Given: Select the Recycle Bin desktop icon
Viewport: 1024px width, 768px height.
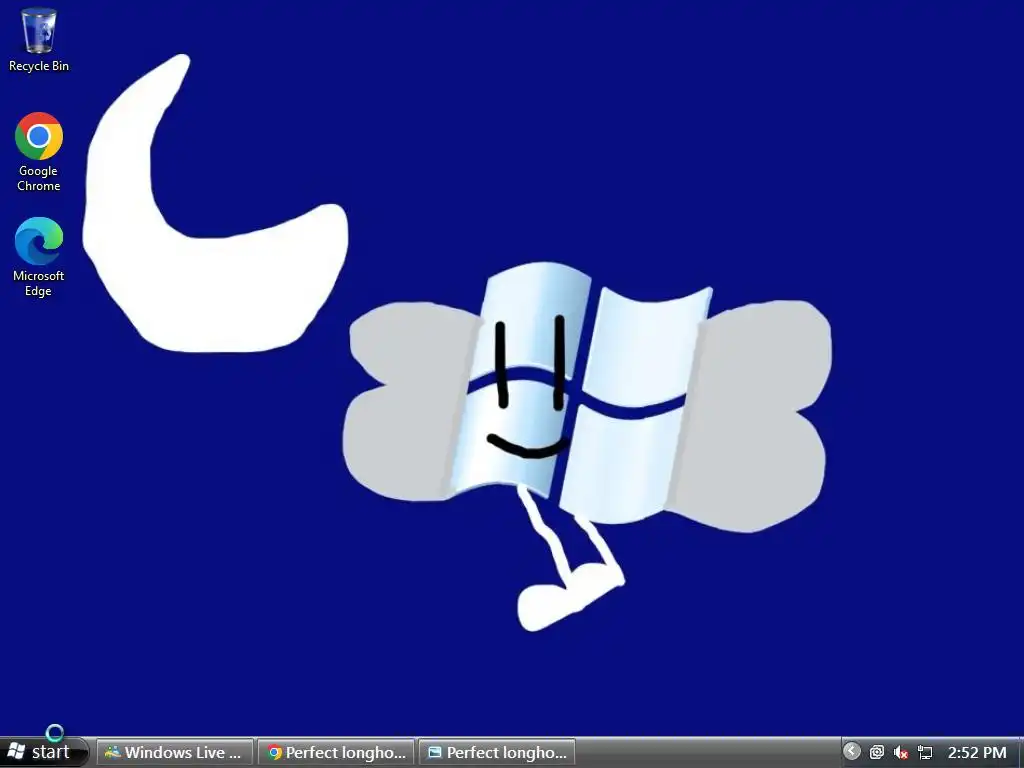Looking at the screenshot, I should (x=39, y=39).
